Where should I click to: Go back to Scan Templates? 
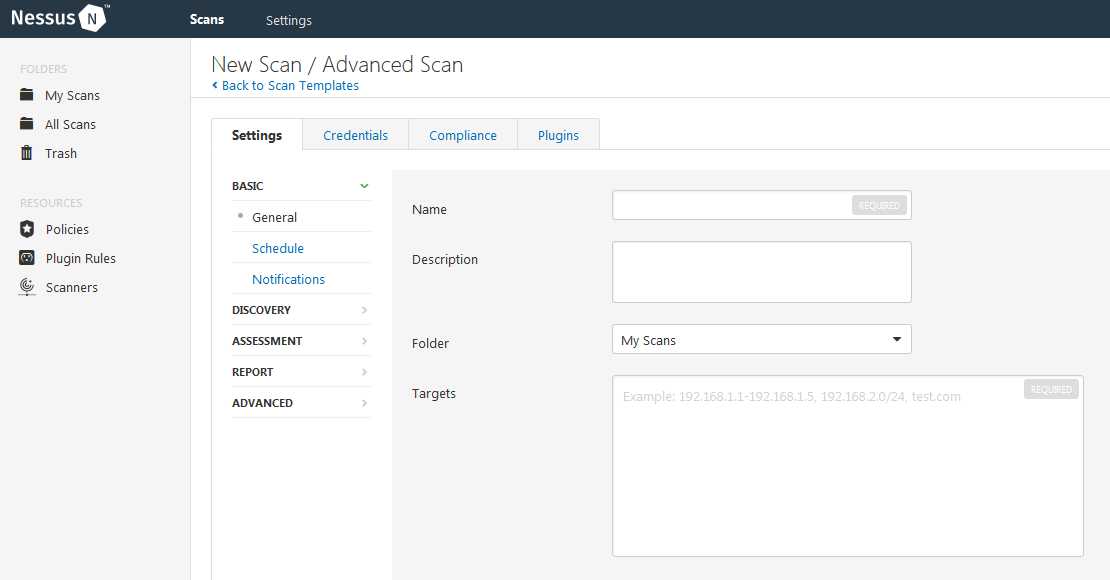pyautogui.click(x=285, y=86)
